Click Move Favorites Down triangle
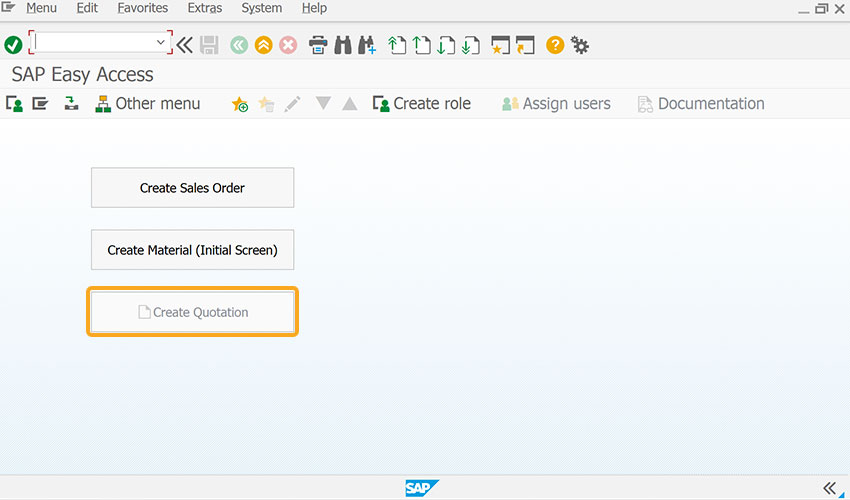The width and height of the screenshot is (850, 500). tap(323, 103)
